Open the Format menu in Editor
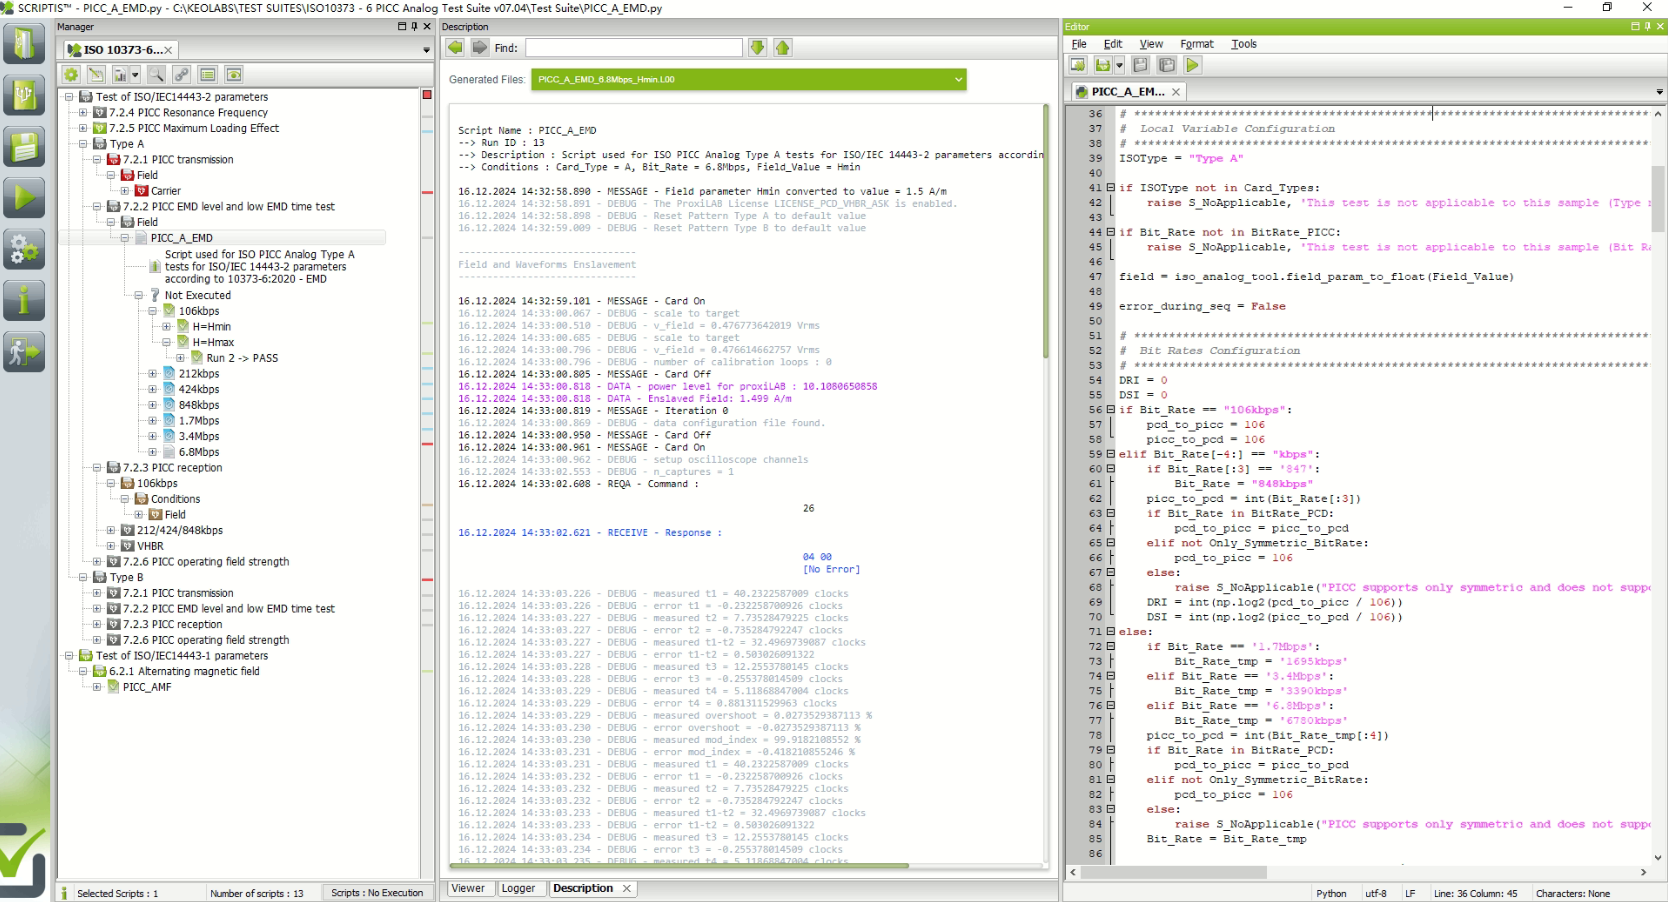 1196,44
